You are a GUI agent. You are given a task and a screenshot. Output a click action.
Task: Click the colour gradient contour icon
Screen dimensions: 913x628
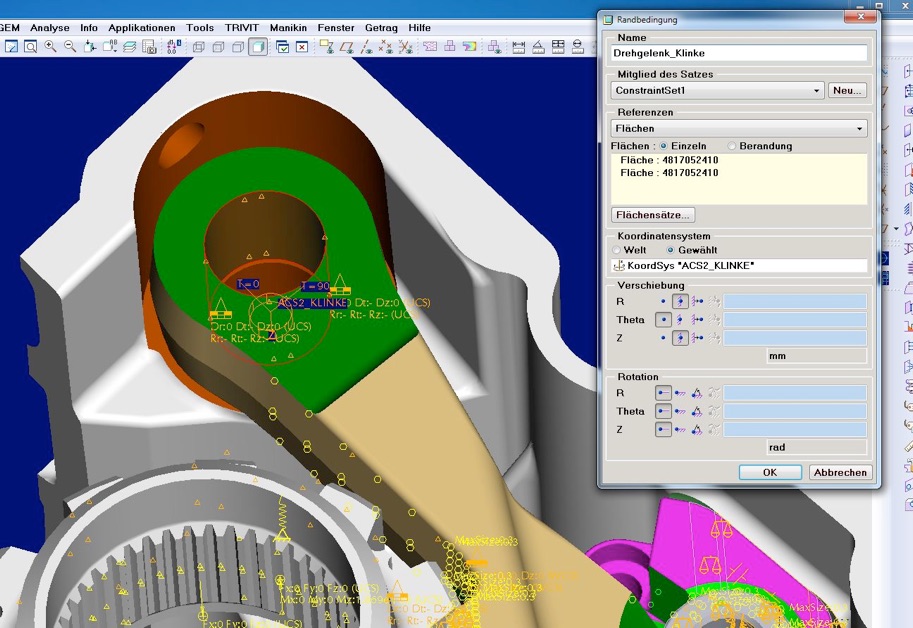click(x=469, y=47)
